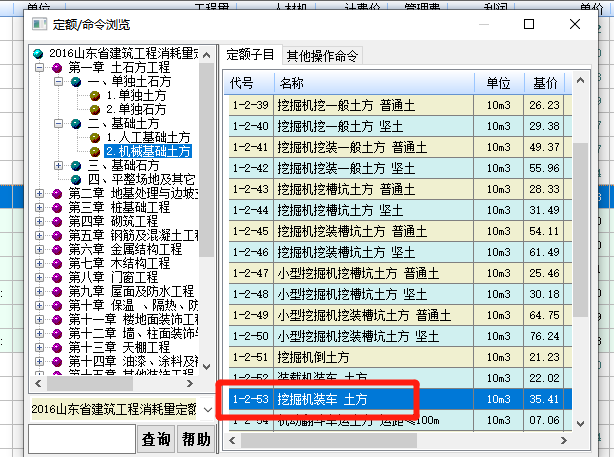This screenshot has height=457, width=614.
Task: Collapse the 一、单独土石方 branch
Action: tap(58, 82)
